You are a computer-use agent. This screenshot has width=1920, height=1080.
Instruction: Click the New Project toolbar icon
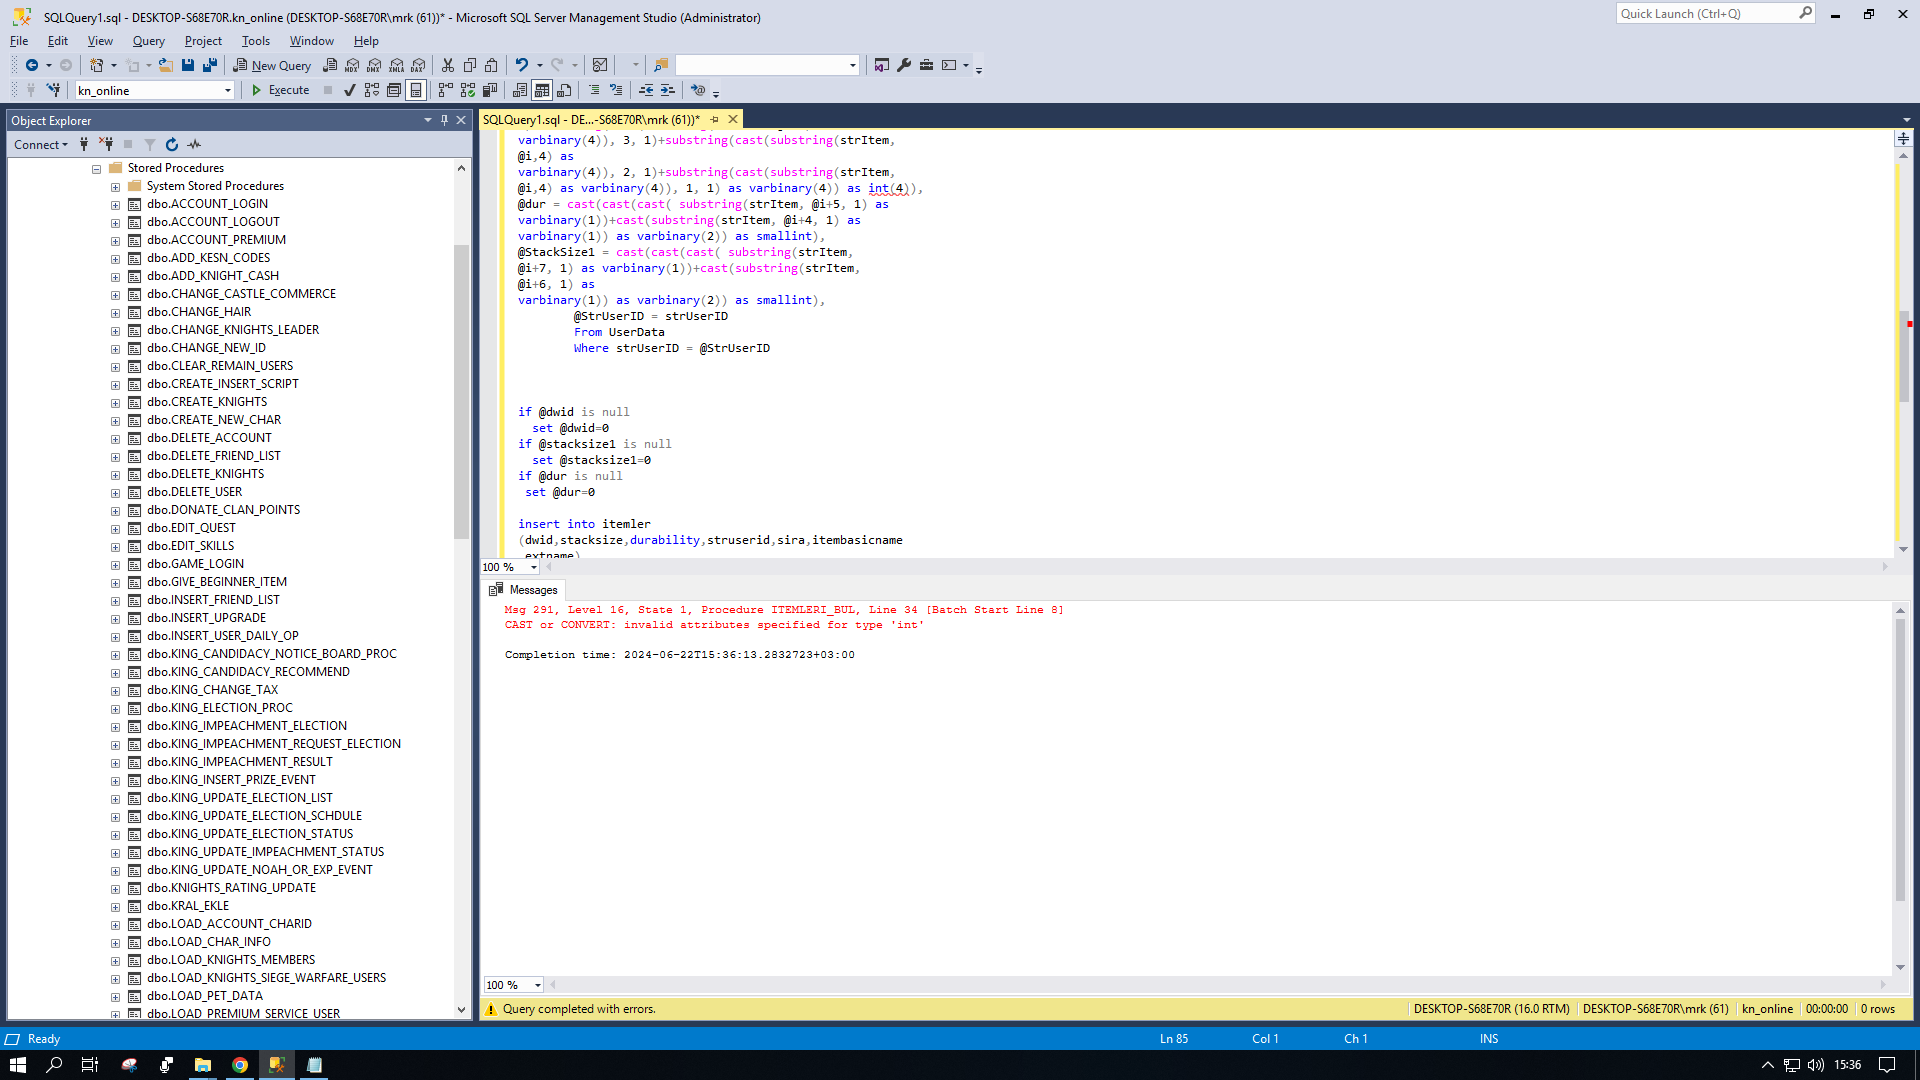[x=97, y=65]
